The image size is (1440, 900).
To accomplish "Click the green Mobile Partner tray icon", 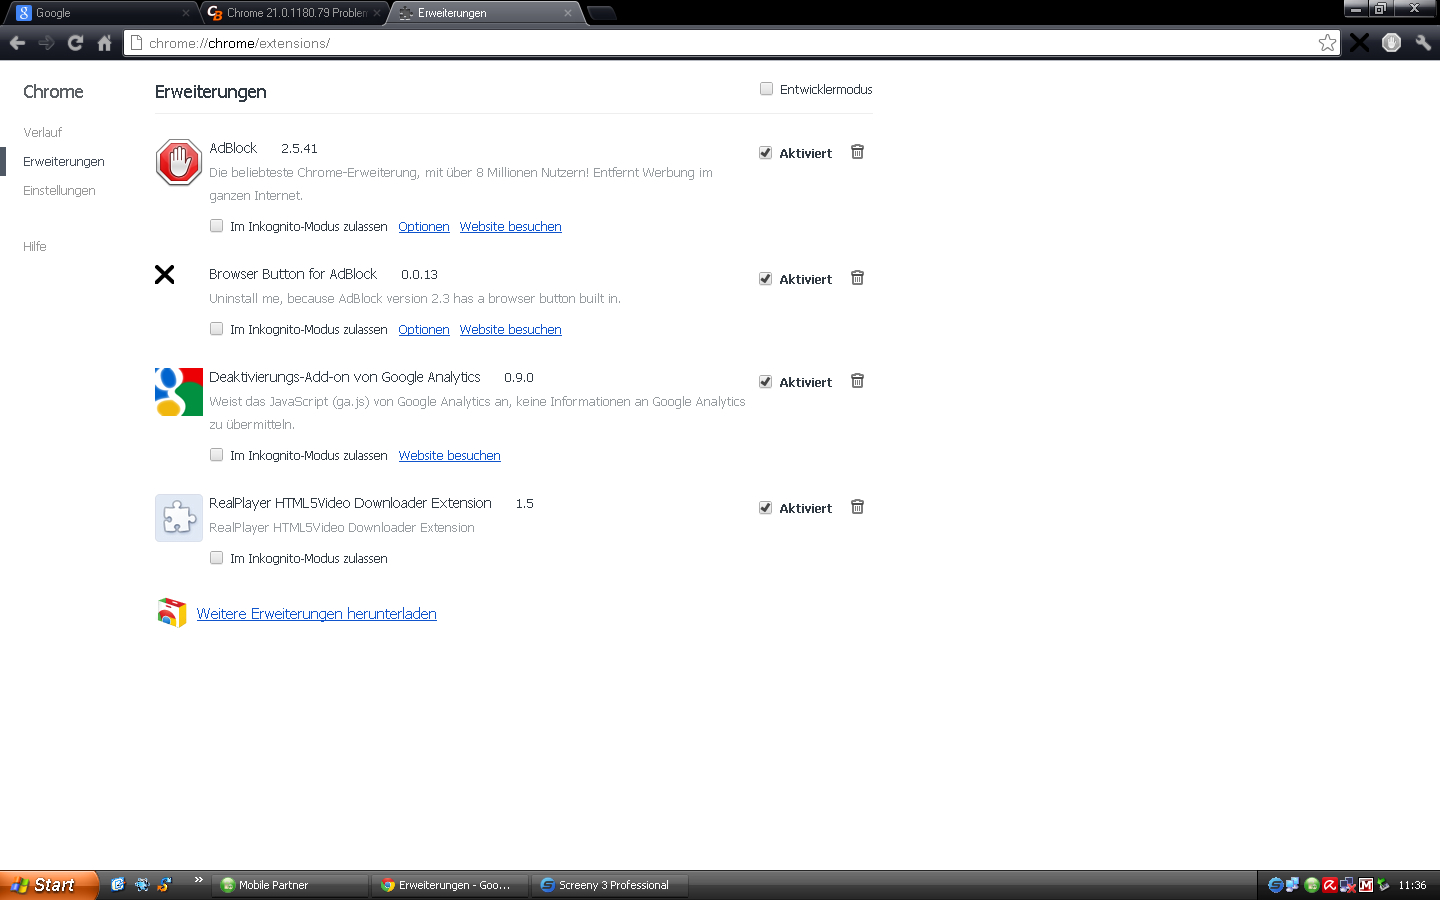I will tap(1311, 885).
